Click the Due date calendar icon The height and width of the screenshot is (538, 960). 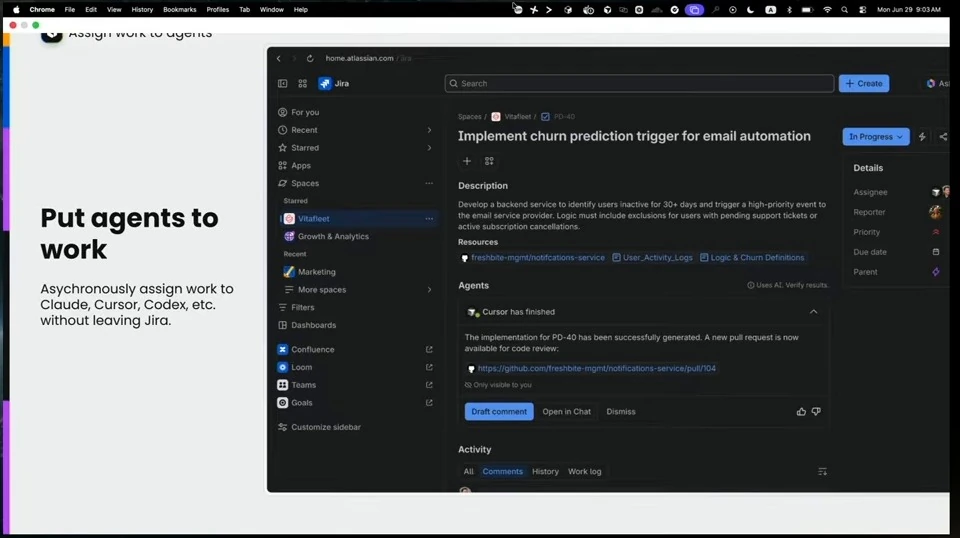(936, 252)
